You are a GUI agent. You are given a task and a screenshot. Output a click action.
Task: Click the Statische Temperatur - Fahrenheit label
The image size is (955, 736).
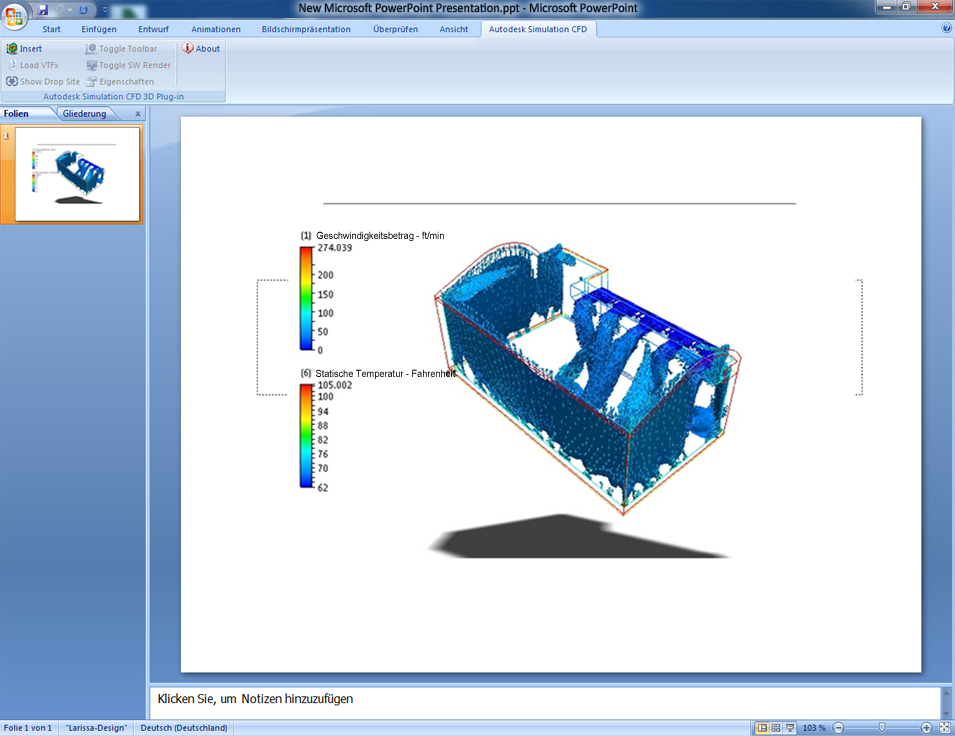386,373
